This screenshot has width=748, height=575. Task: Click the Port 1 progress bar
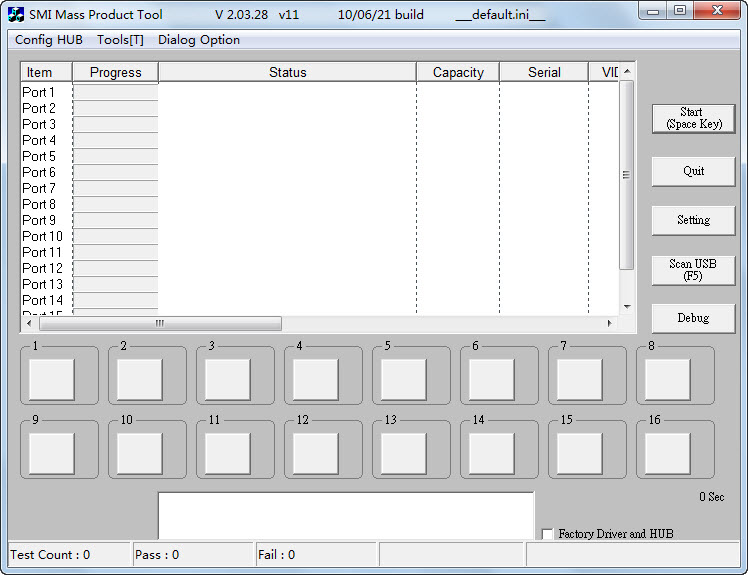(x=116, y=92)
